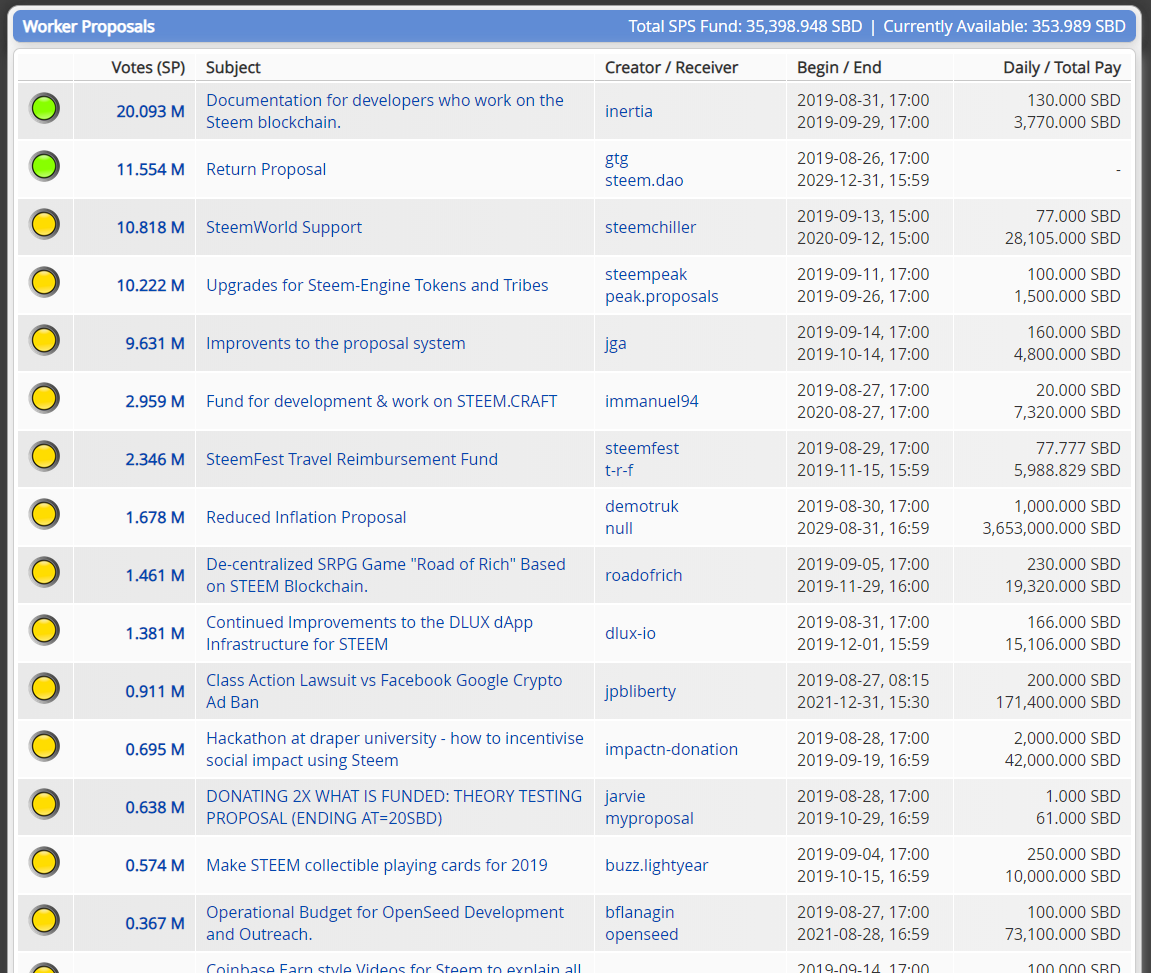Visit jga's profile

pyautogui.click(x=615, y=343)
